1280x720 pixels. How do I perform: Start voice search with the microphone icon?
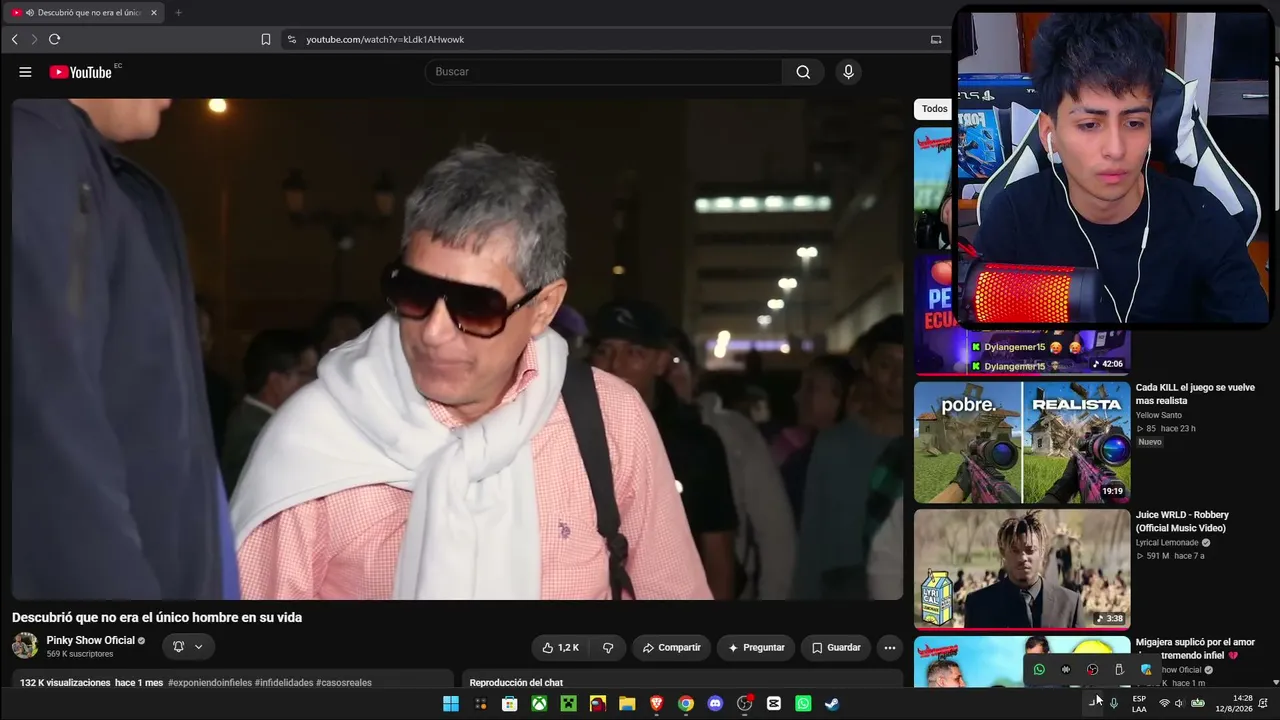point(848,72)
